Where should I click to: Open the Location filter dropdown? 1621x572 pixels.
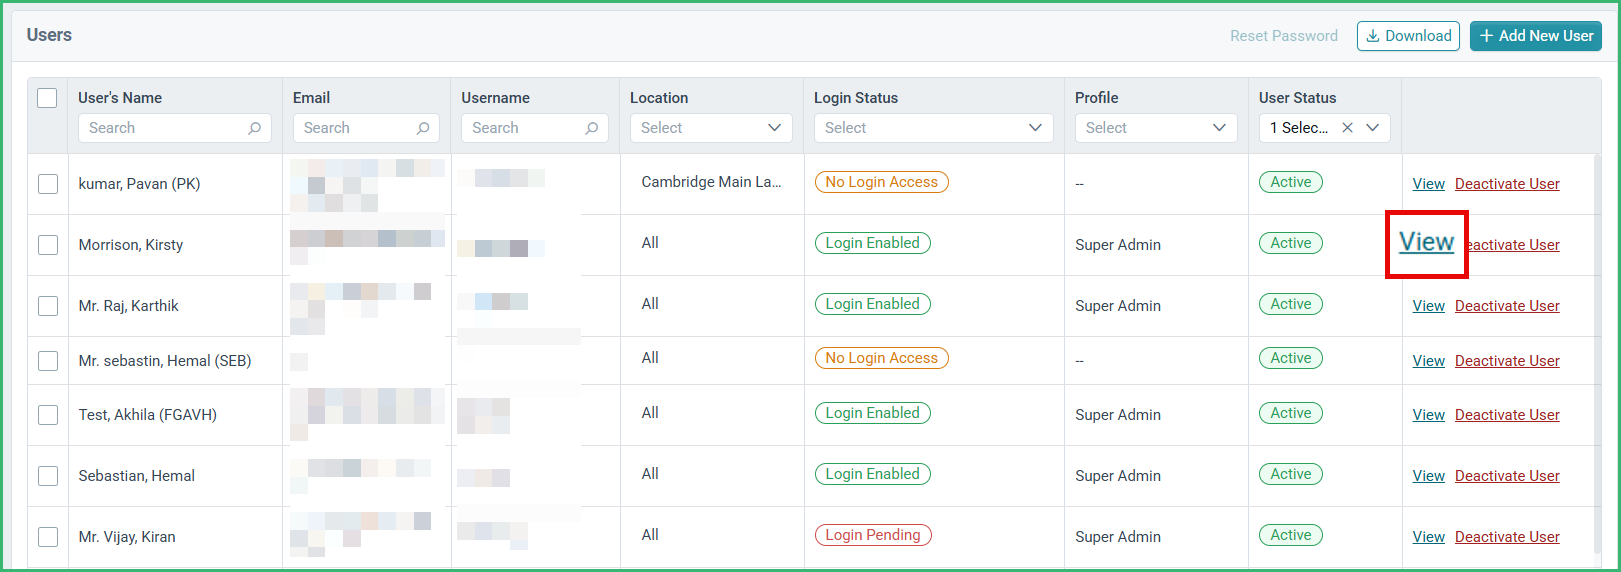(x=711, y=128)
